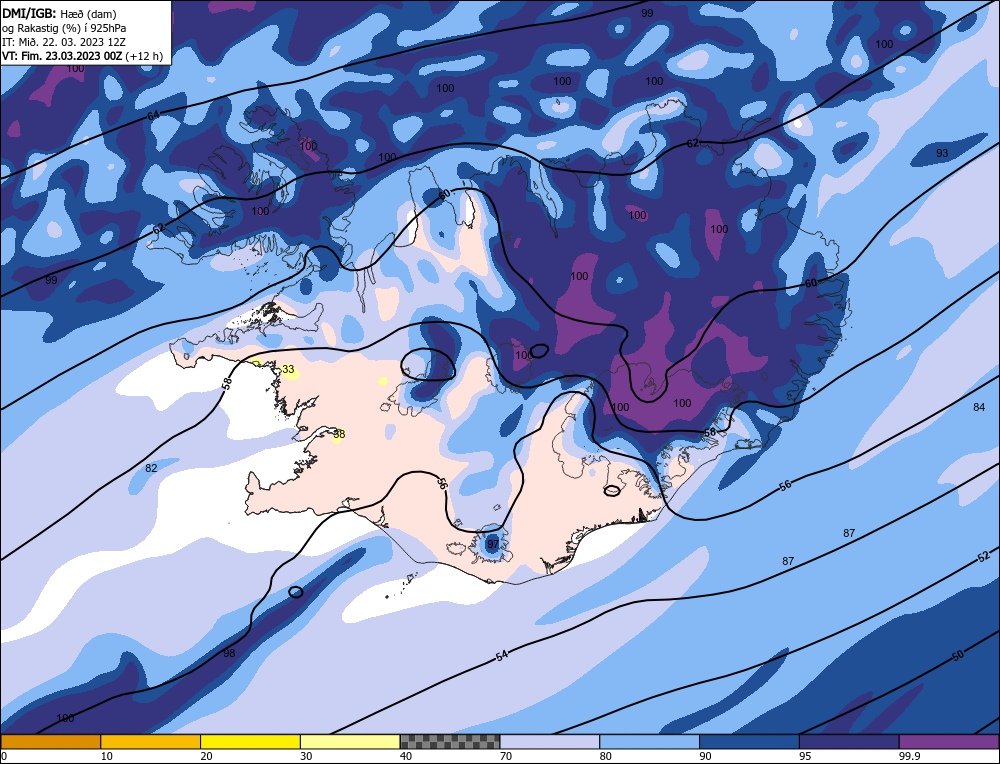This screenshot has width=1000, height=764.
Task: Click the legend tick label '30'
Action: point(306,756)
